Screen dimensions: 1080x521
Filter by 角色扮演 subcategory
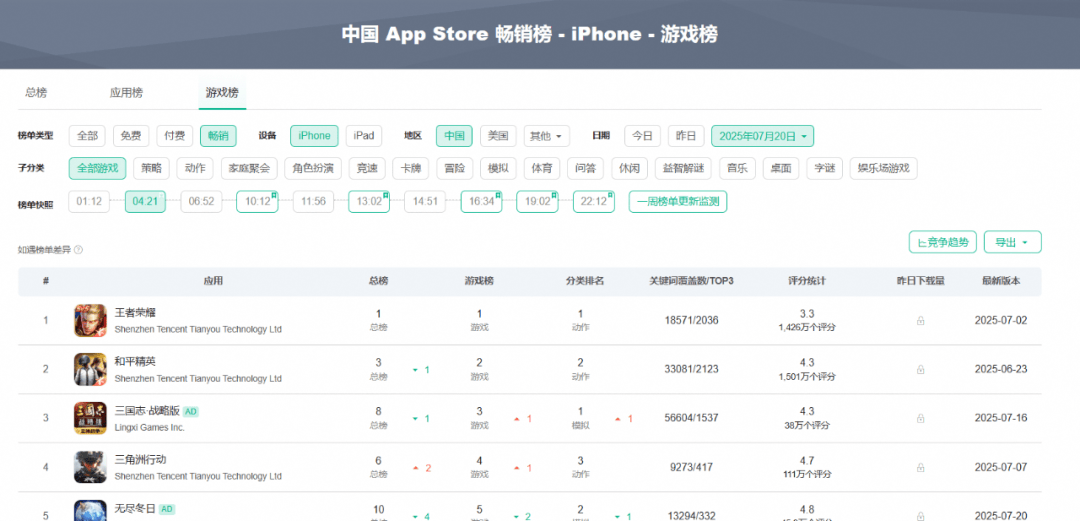314,168
